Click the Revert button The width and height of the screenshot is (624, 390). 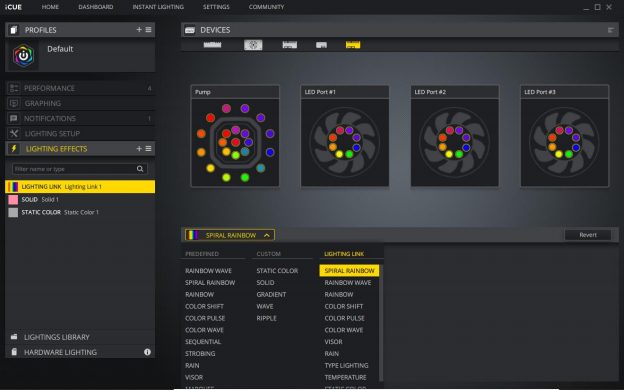pyautogui.click(x=588, y=235)
